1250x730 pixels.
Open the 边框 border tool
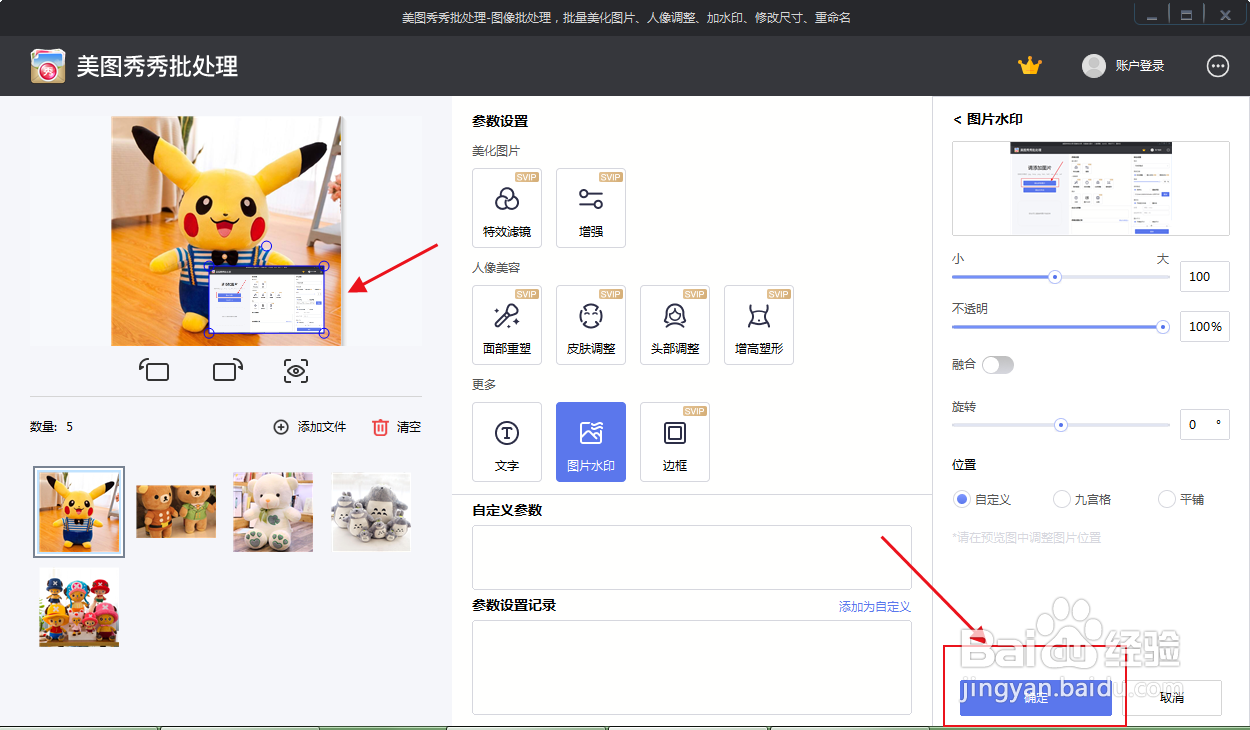tap(675, 442)
